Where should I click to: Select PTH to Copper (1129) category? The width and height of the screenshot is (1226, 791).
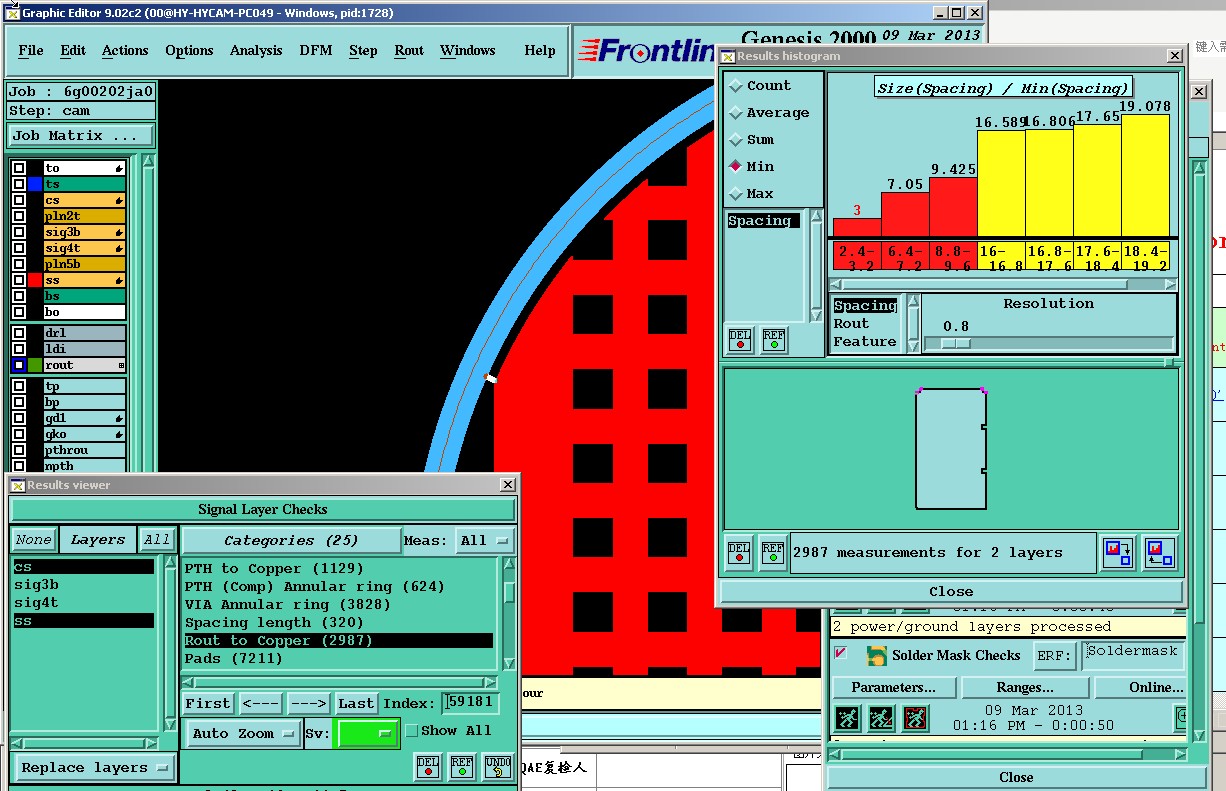[338, 569]
